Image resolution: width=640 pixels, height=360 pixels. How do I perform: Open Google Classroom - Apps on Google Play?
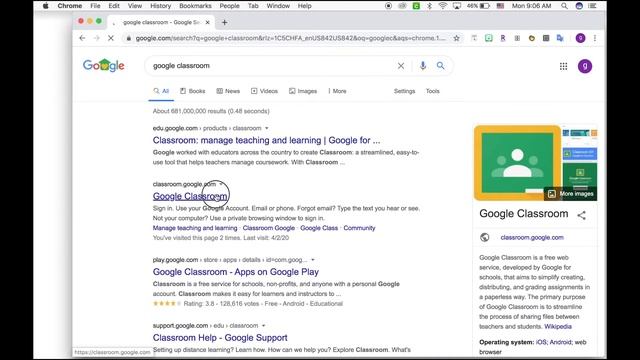click(x=236, y=272)
